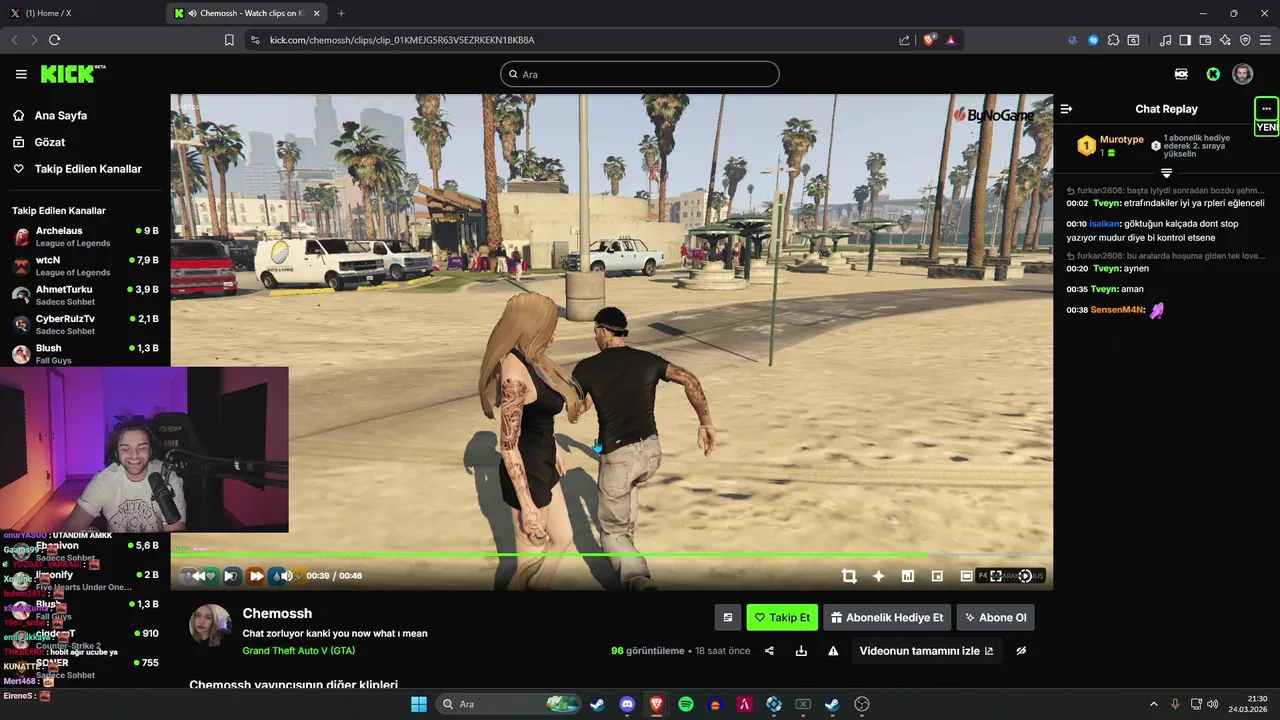Open Spotify from the taskbar
The width and height of the screenshot is (1280, 720).
pyautogui.click(x=686, y=704)
